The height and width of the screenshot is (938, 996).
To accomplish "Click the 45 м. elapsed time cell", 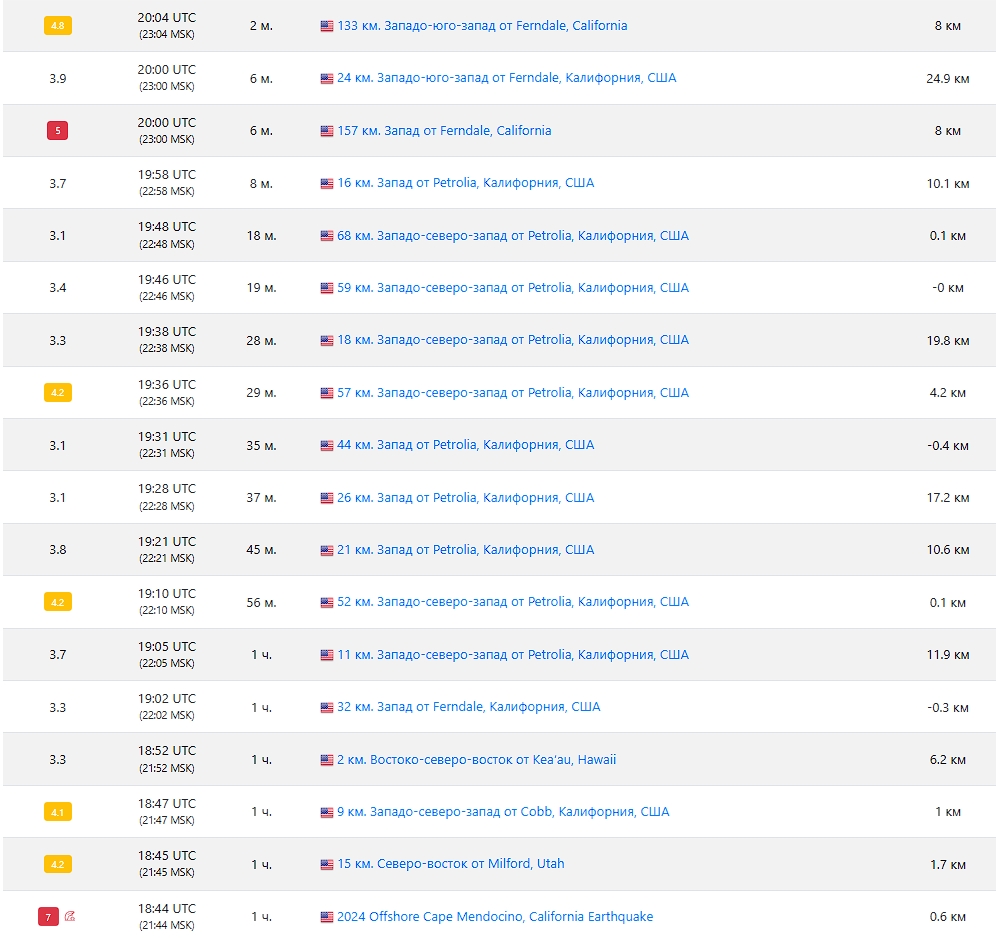I will coord(262,550).
